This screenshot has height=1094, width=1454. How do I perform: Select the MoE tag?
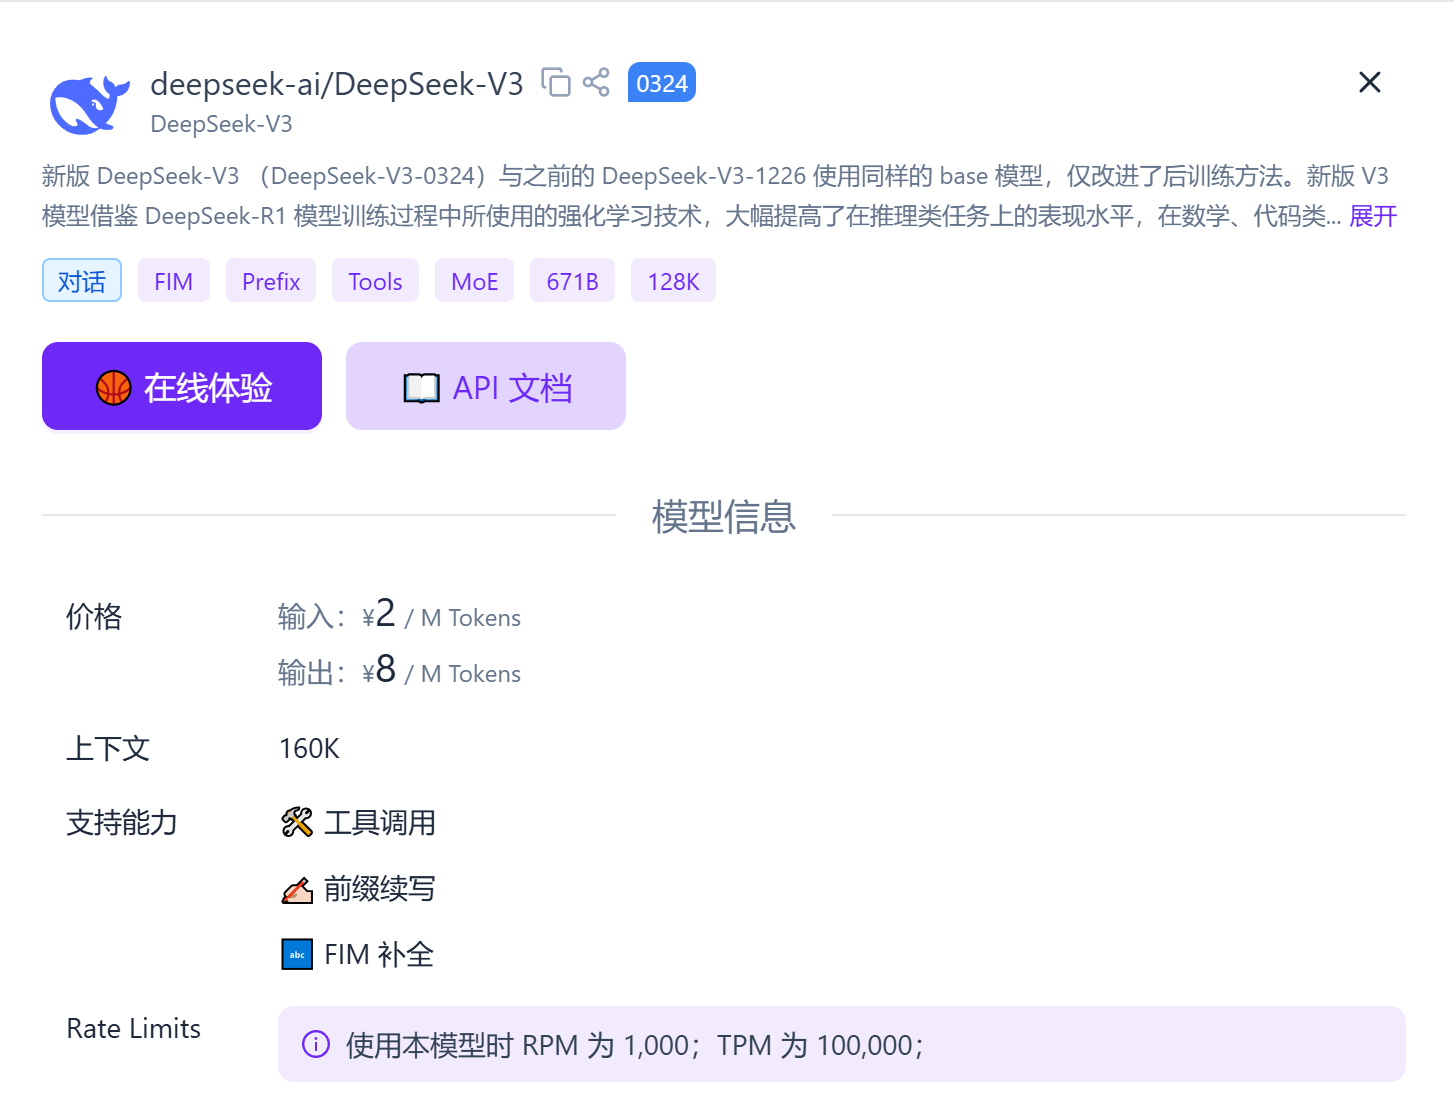tap(474, 280)
